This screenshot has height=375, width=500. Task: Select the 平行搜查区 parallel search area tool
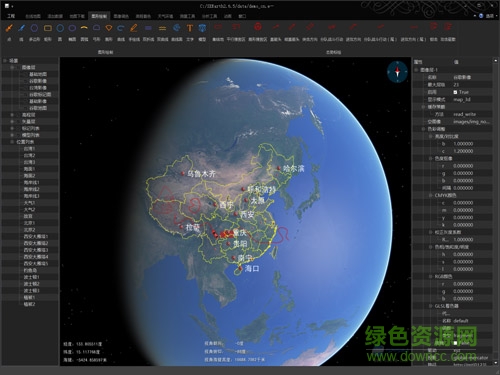[x=236, y=32]
